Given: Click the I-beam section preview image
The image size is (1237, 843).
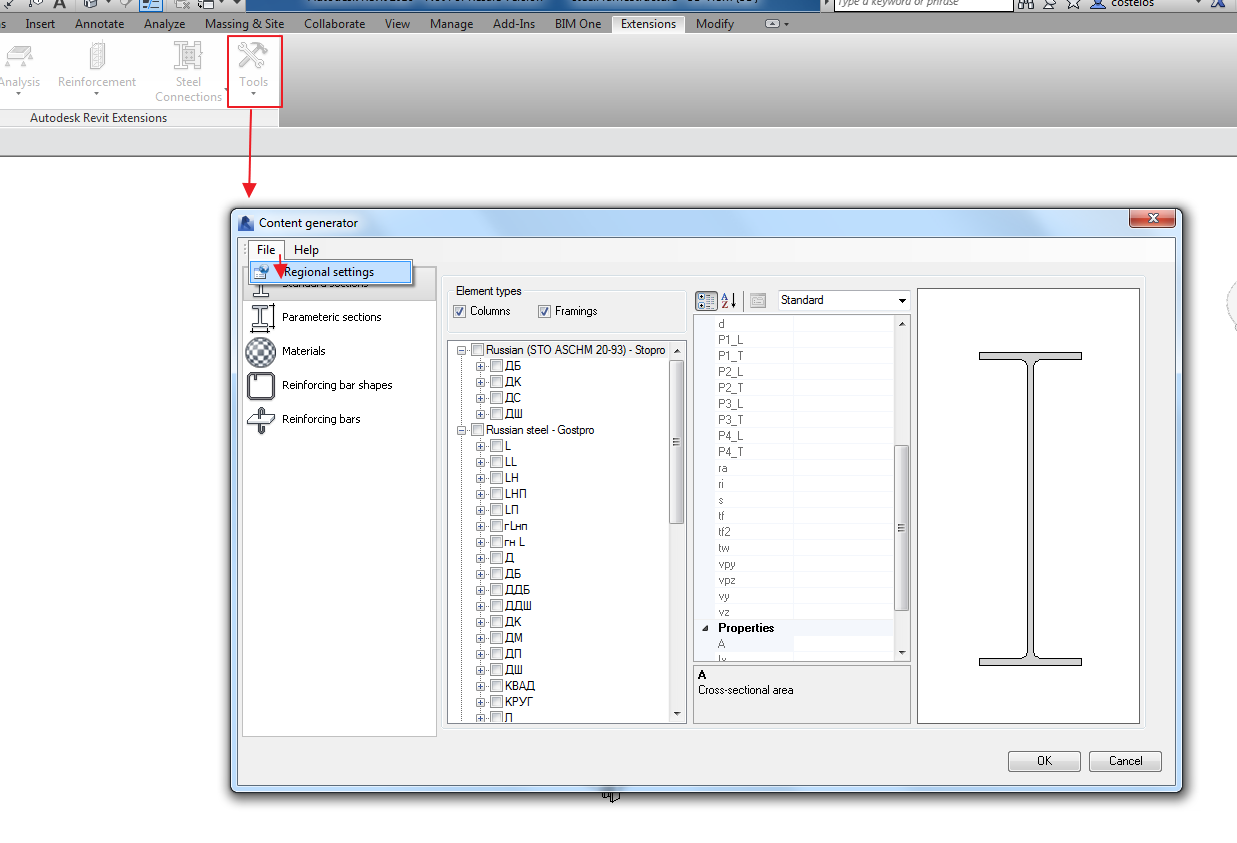Looking at the screenshot, I should [1030, 508].
